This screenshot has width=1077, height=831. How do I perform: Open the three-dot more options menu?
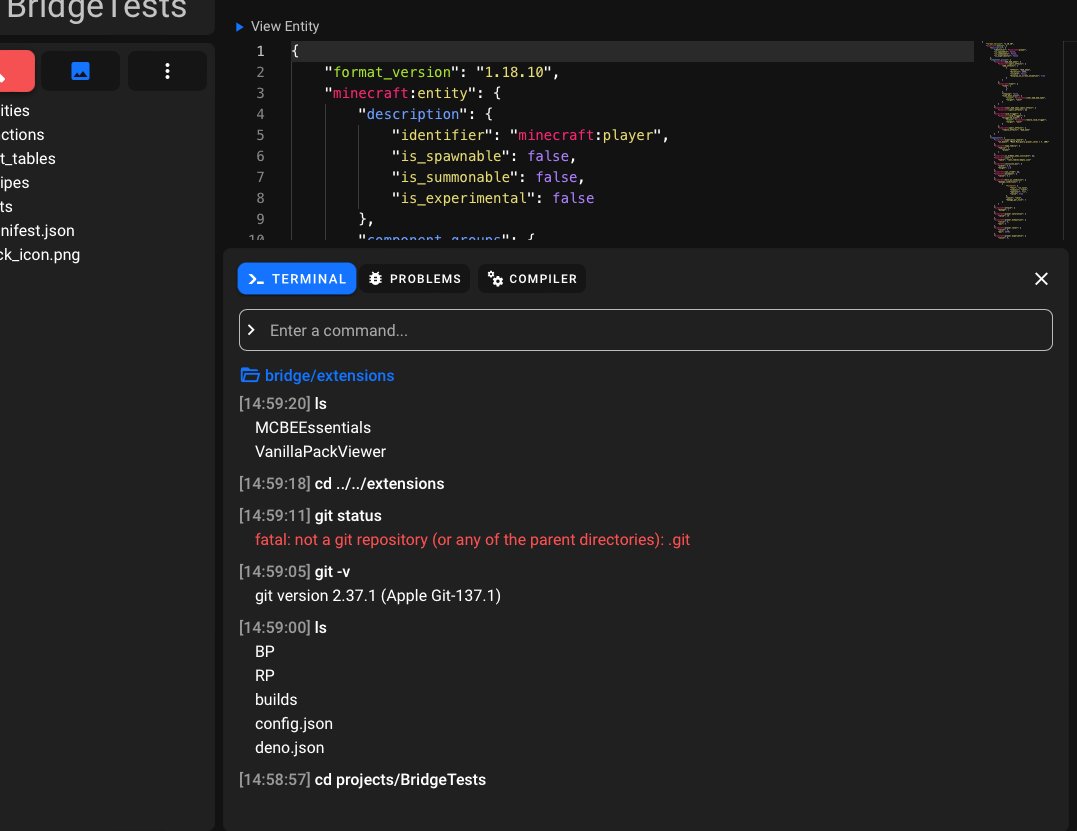(x=167, y=71)
